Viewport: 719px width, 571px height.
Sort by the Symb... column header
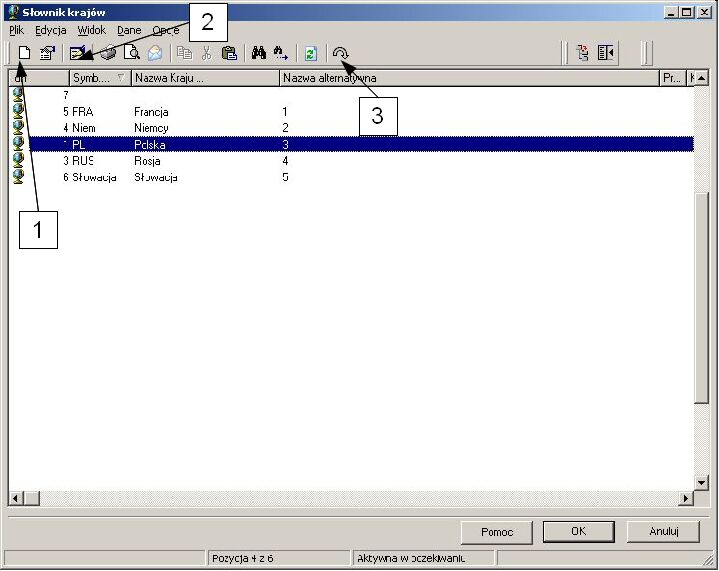coord(100,78)
